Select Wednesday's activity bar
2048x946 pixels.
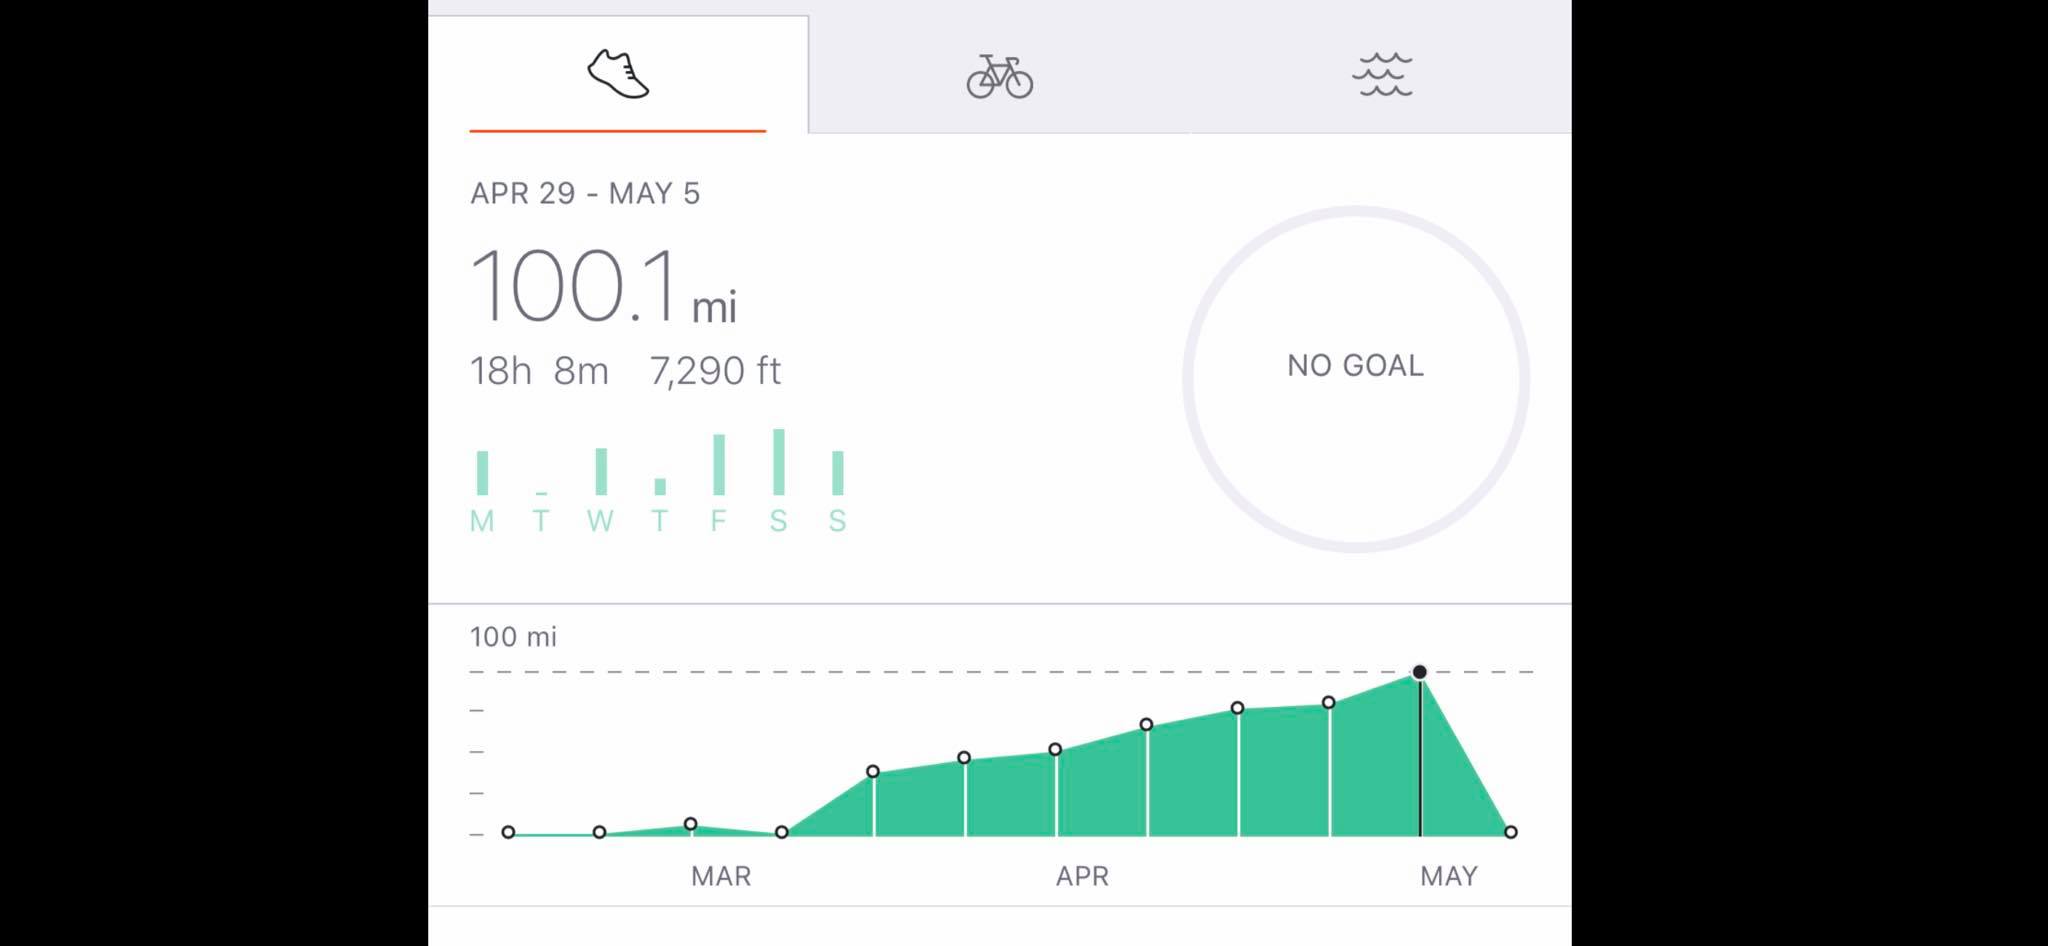601,471
